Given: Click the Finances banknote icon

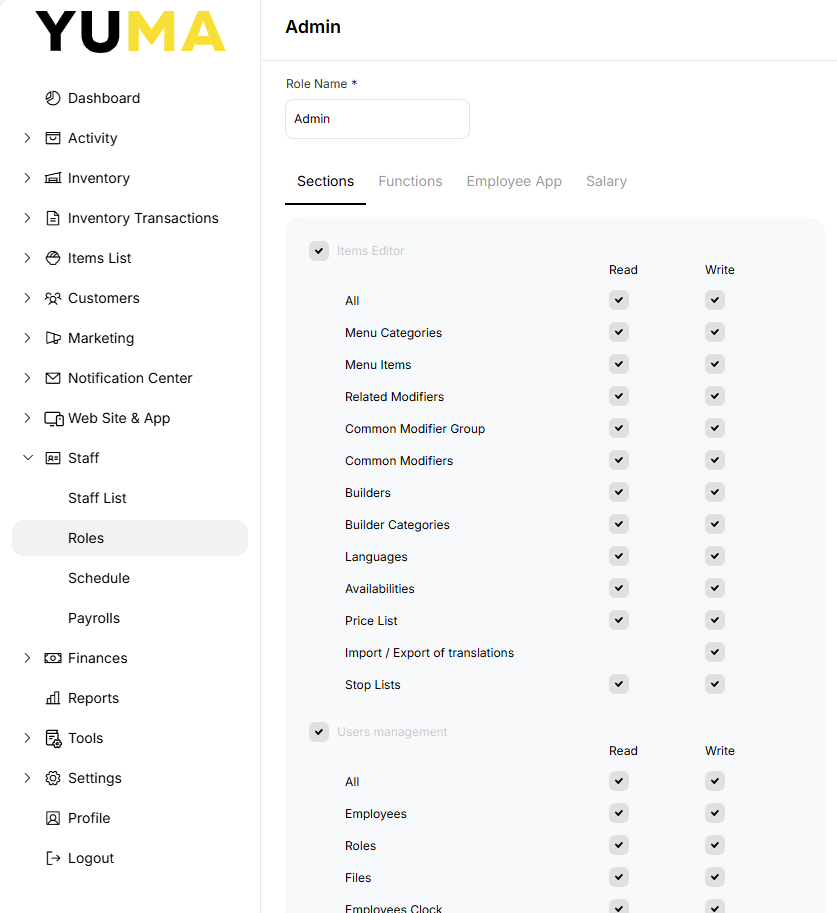Looking at the screenshot, I should (53, 658).
